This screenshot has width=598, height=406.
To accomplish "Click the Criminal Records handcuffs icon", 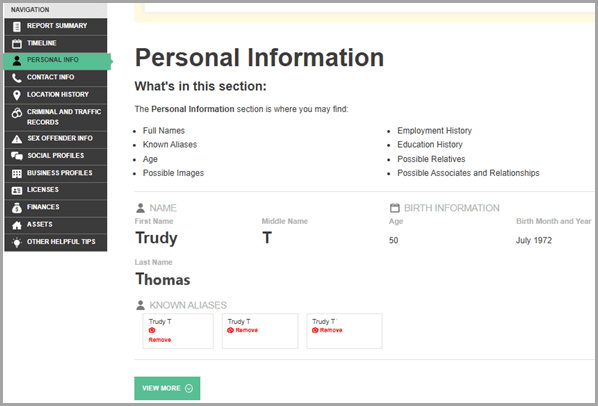I will click(17, 113).
